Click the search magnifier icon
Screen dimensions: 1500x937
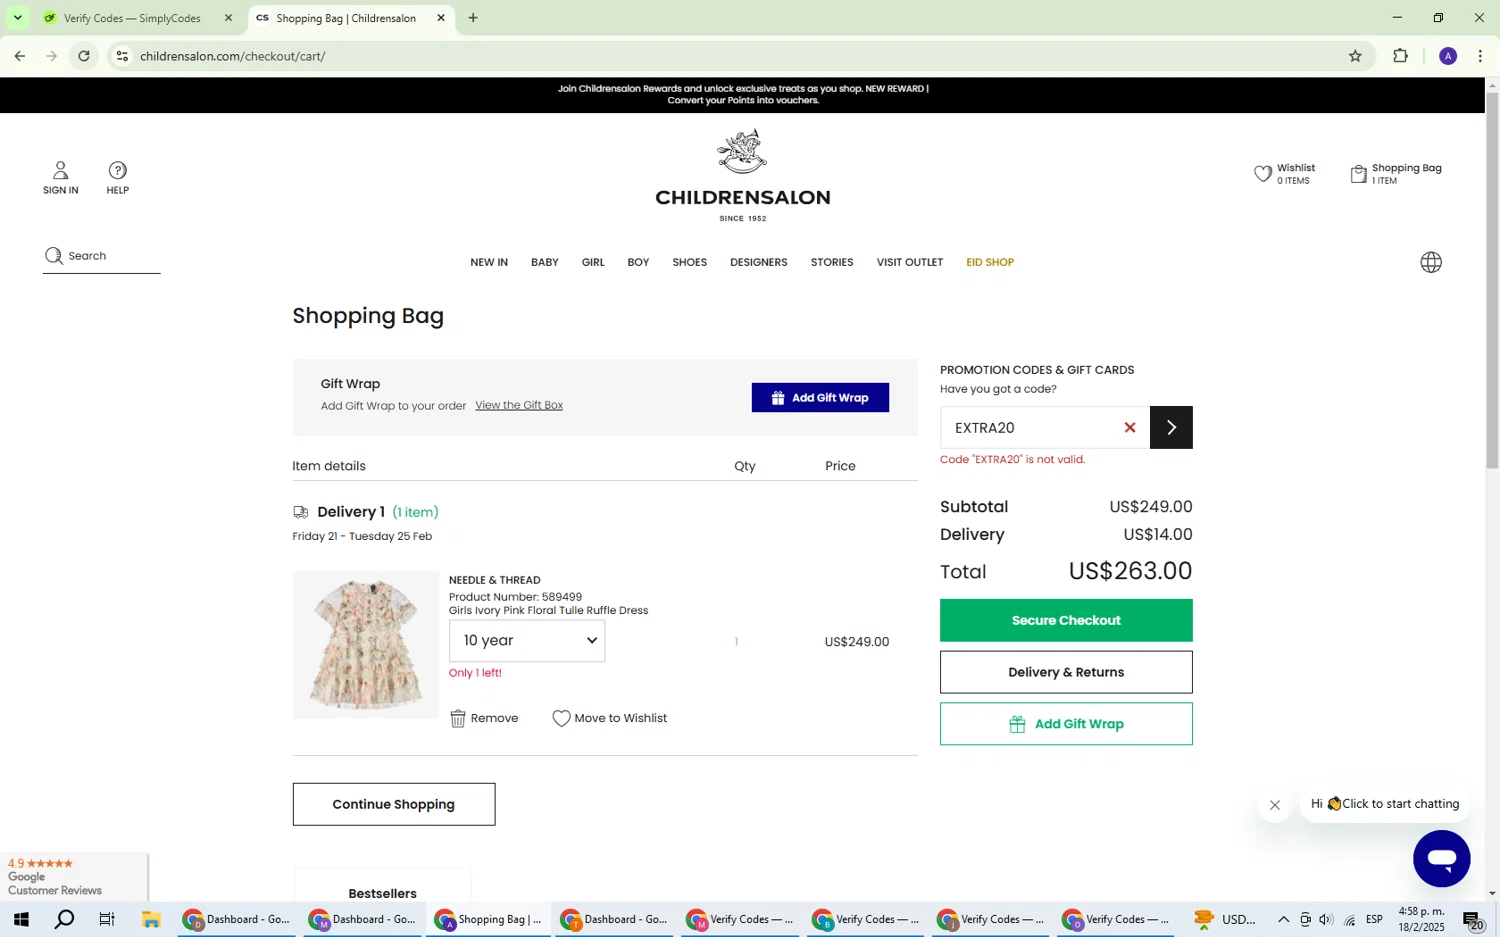click(54, 256)
